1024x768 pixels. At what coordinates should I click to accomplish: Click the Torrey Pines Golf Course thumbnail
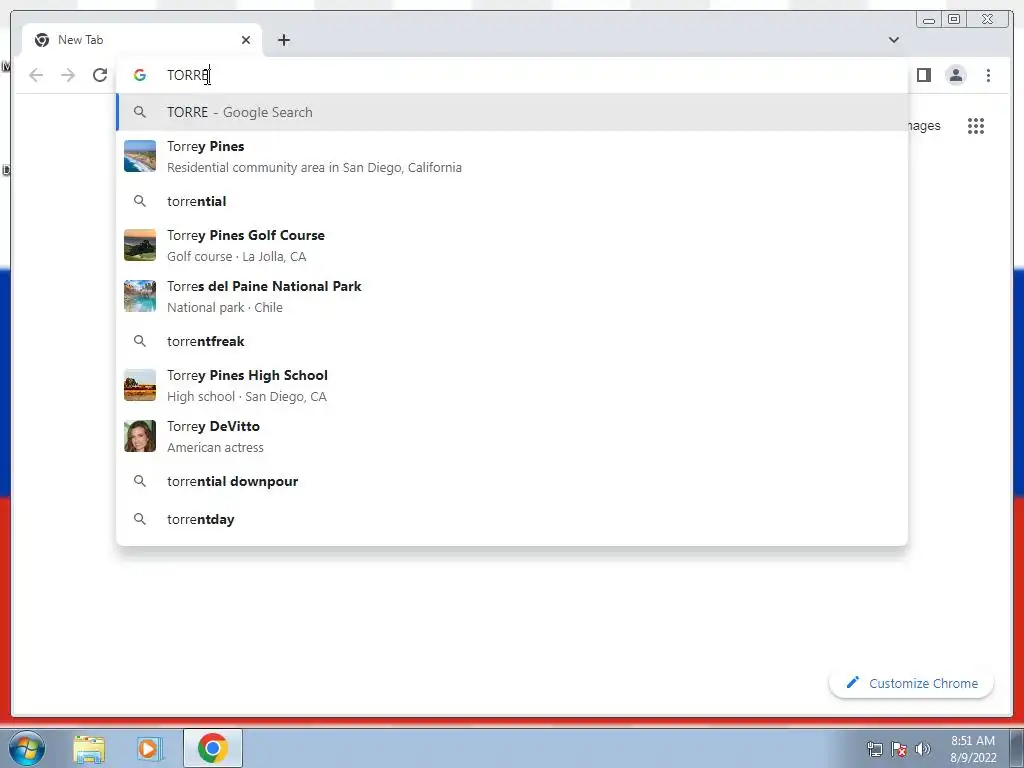point(140,245)
